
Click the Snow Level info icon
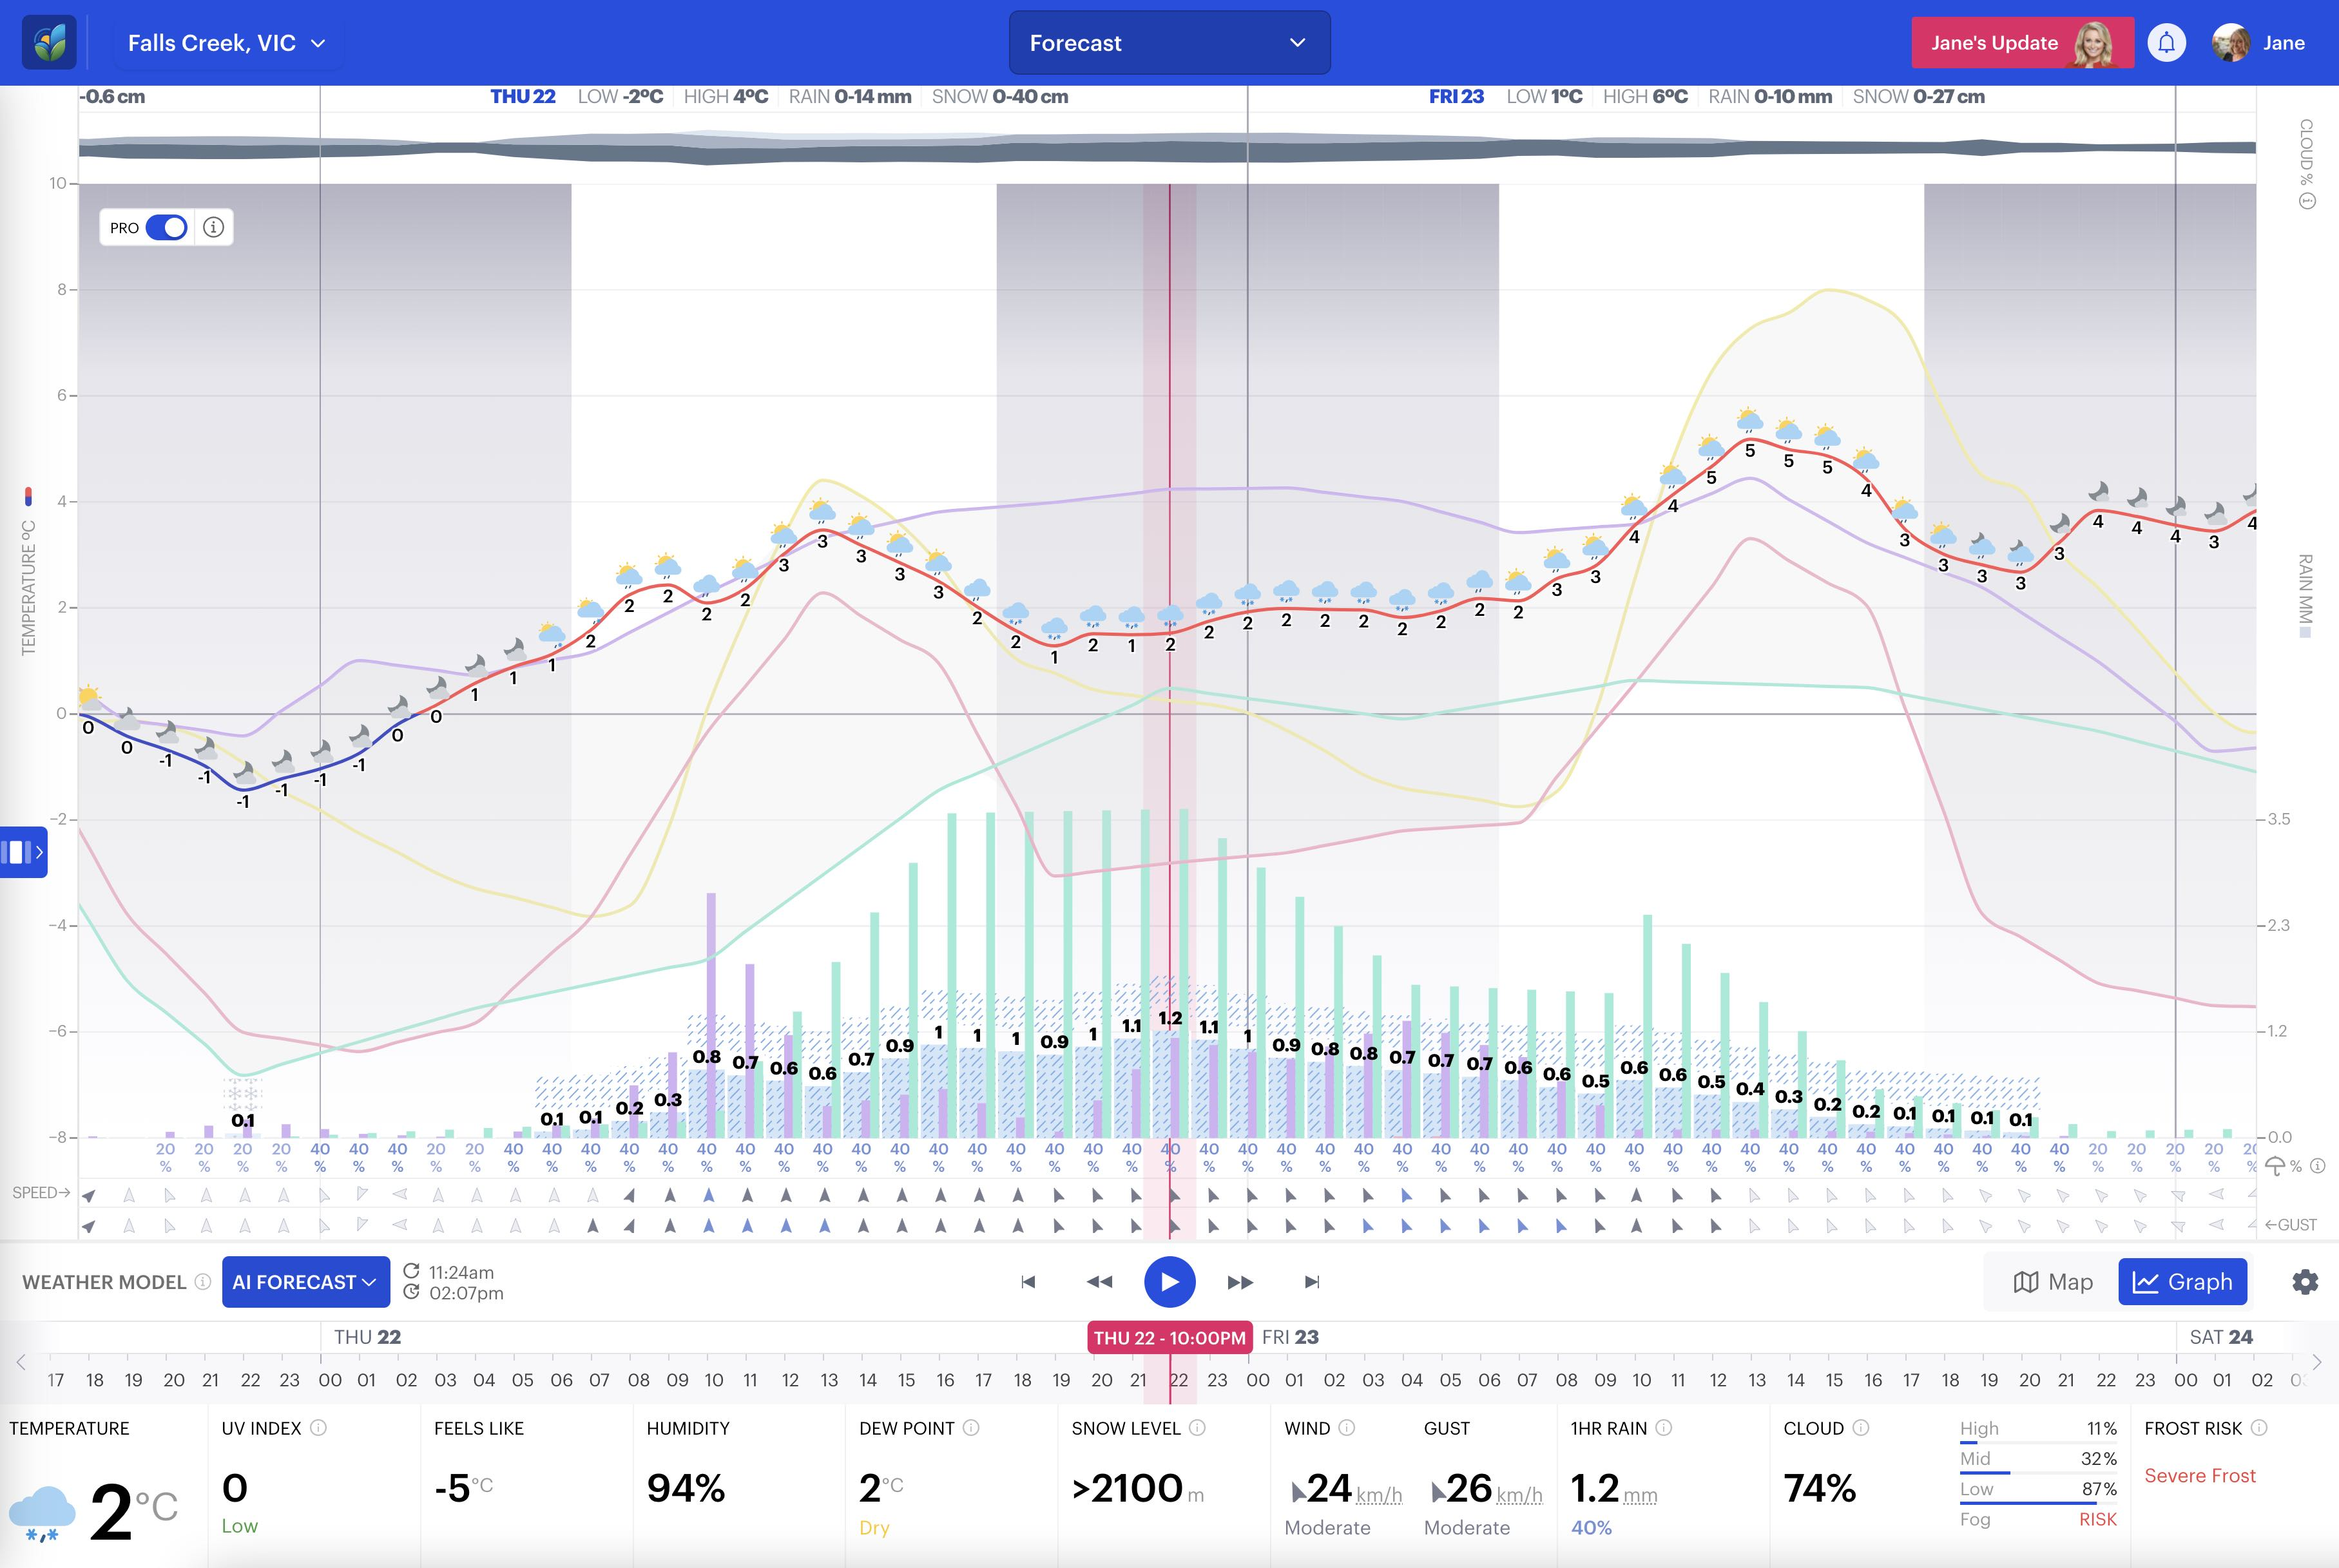1197,1428
